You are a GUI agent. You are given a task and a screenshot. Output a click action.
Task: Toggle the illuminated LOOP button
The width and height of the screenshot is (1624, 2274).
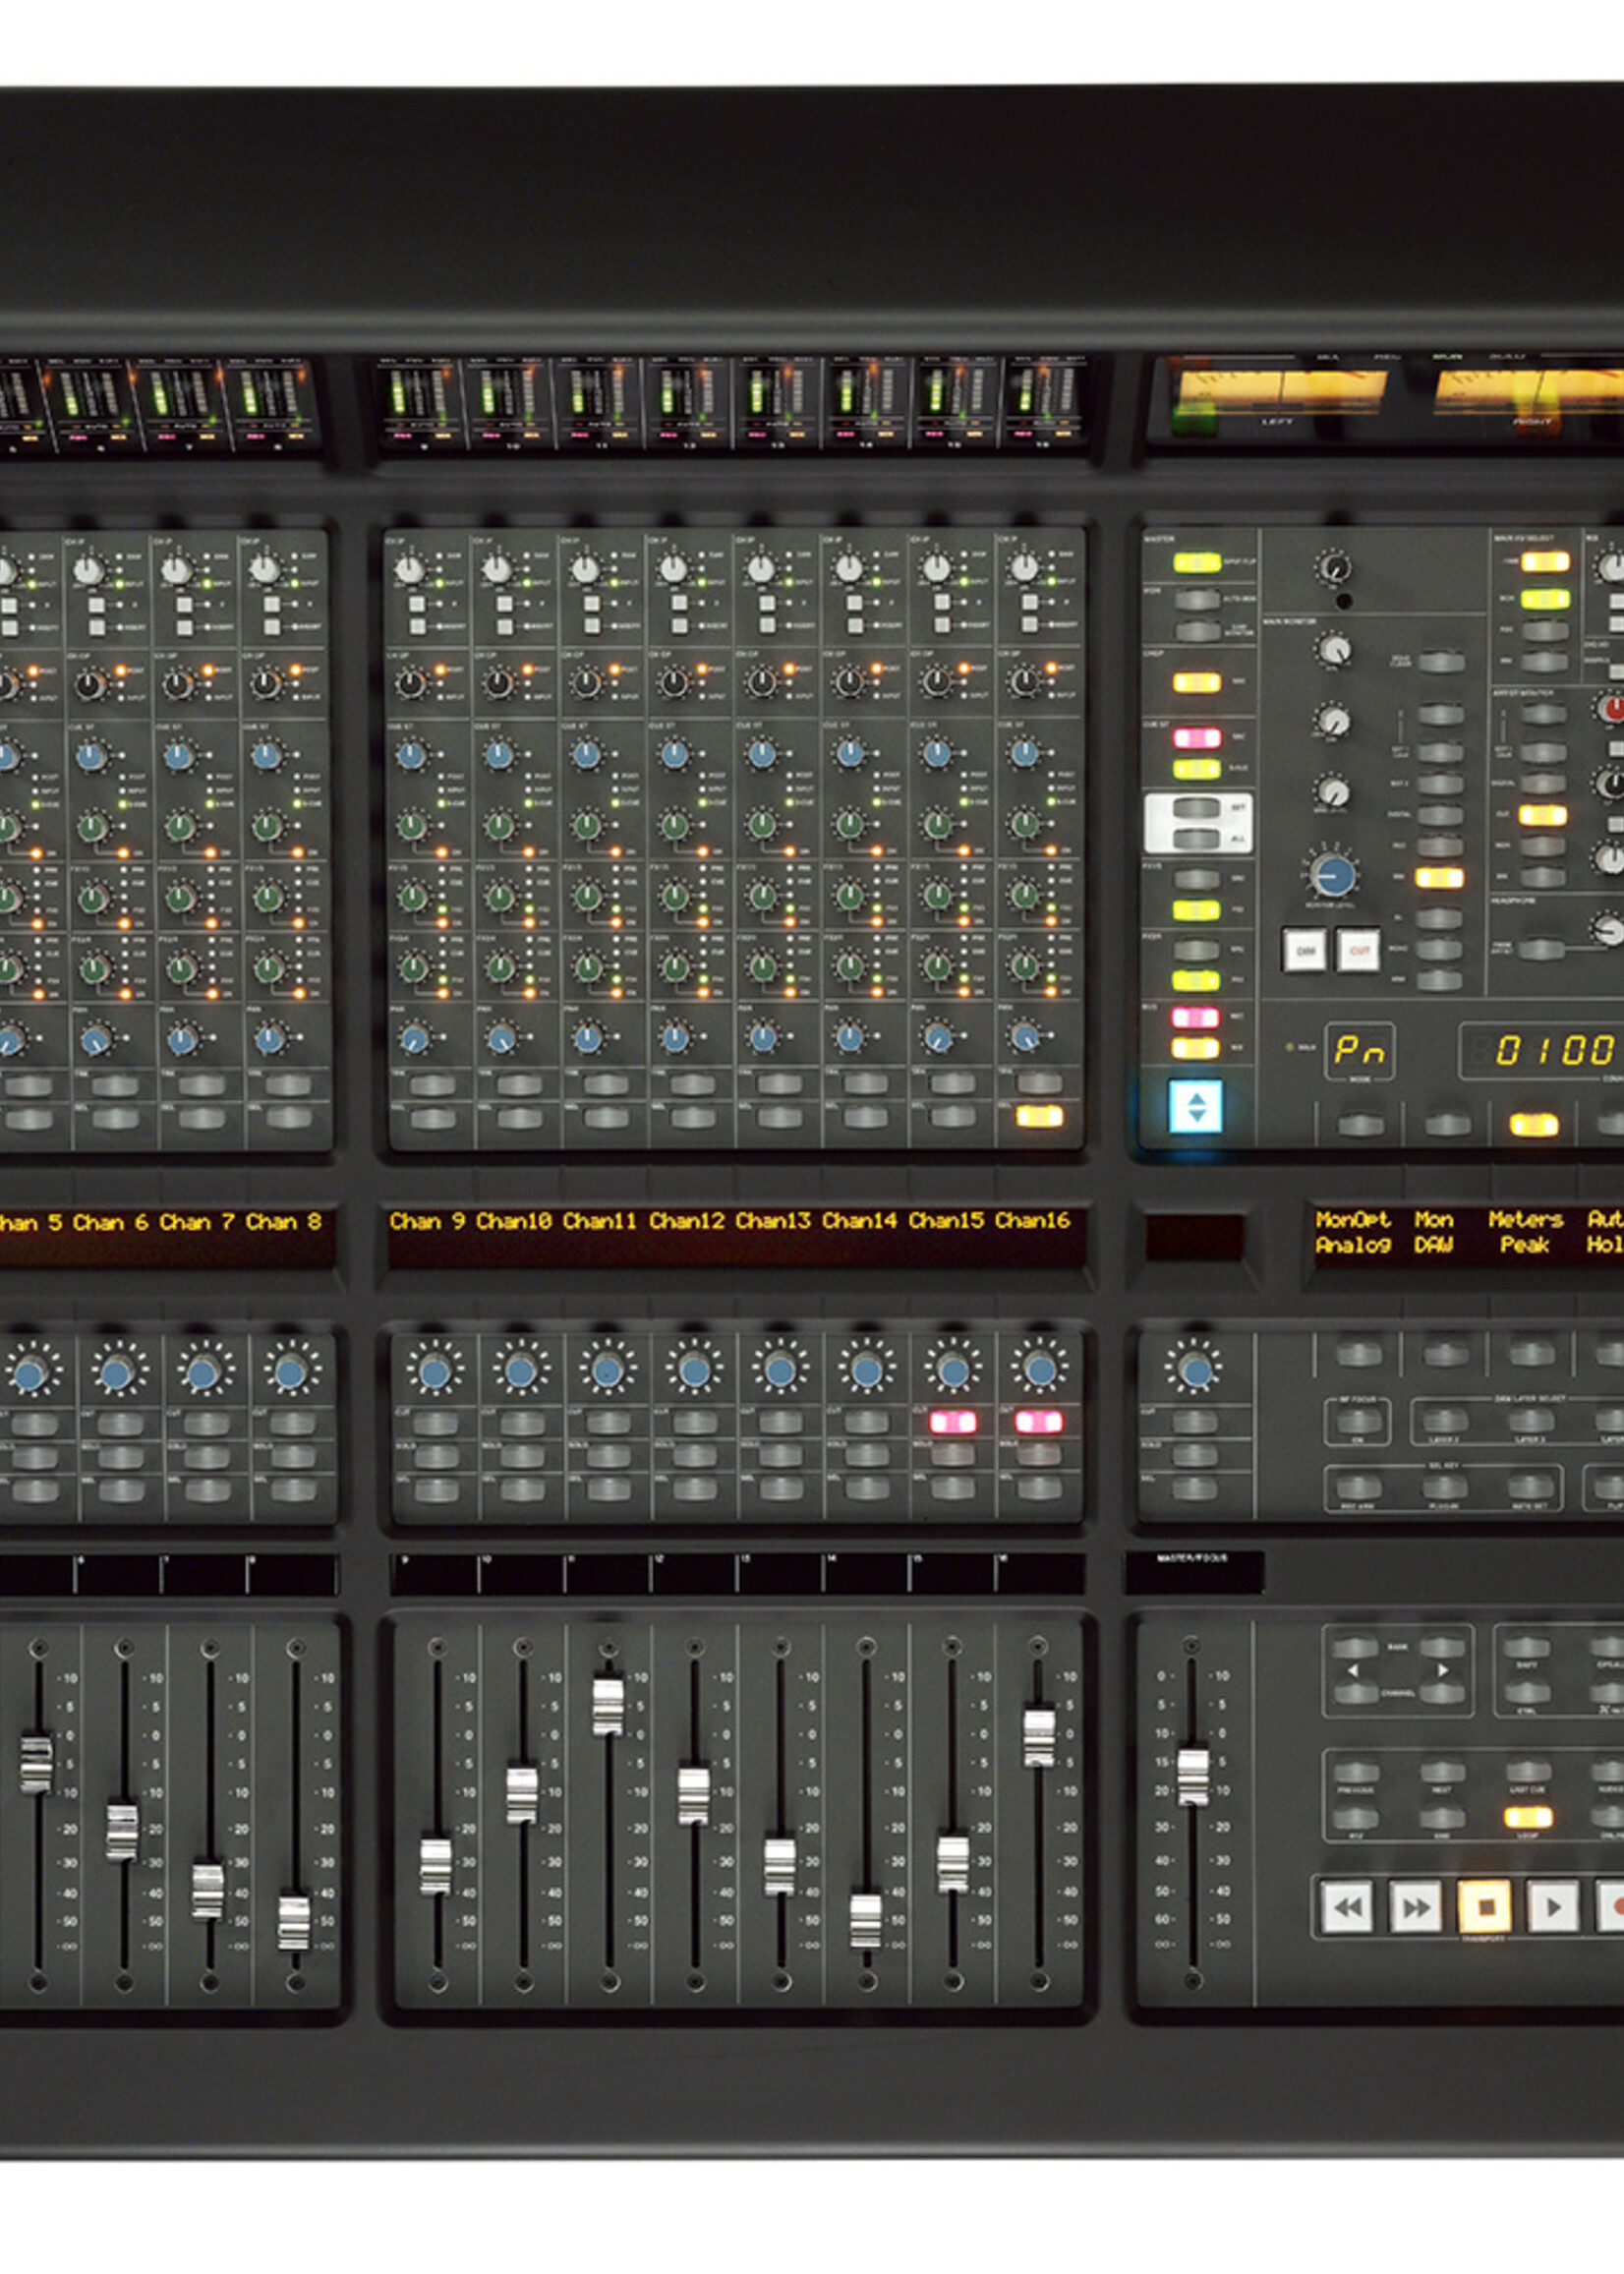1528,1817
